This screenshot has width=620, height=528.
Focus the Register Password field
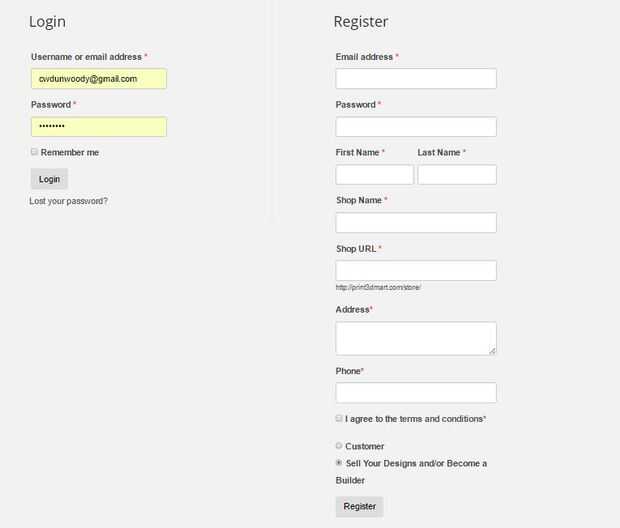(x=416, y=126)
